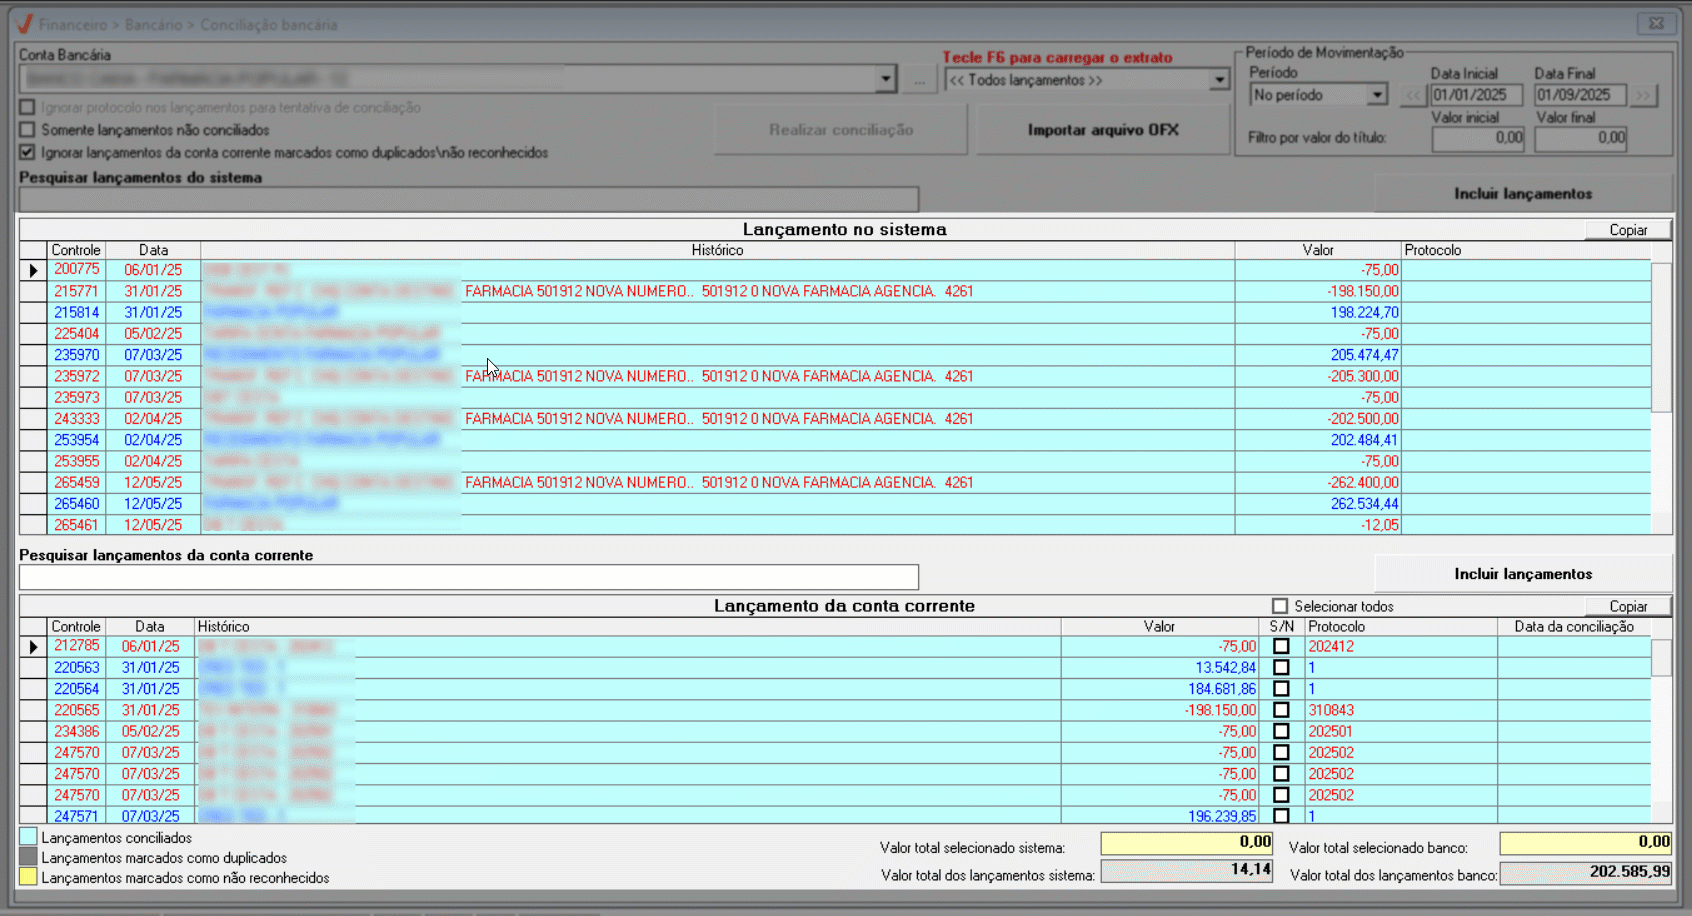The width and height of the screenshot is (1692, 916).
Task: Click the Pesquisar lançamentos da conta corrente field
Action: pos(468,577)
